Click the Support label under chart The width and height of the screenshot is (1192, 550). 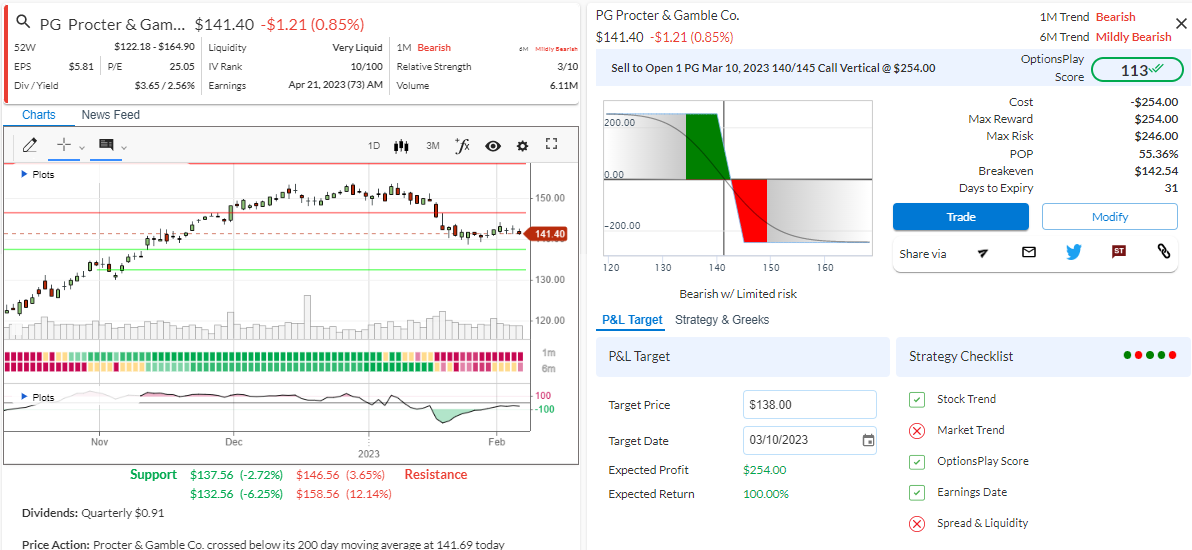coord(153,475)
